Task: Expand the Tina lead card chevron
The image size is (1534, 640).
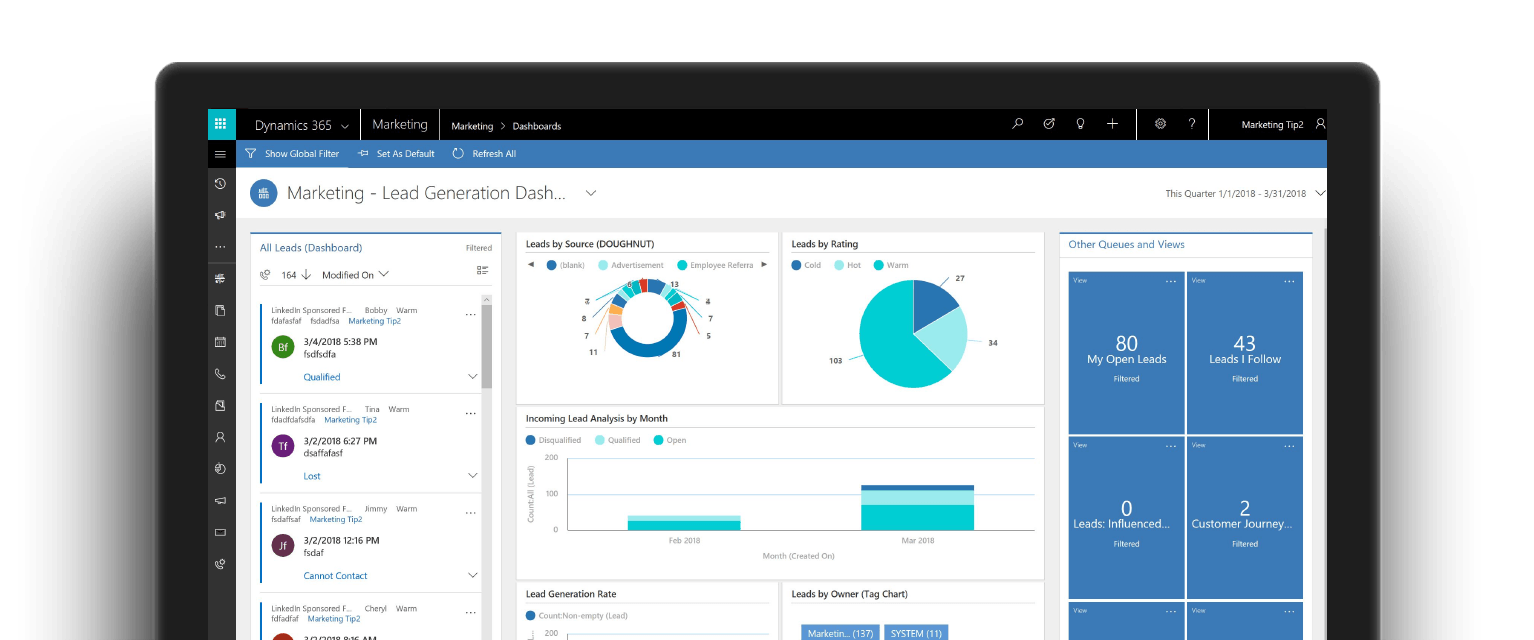Action: [x=473, y=476]
